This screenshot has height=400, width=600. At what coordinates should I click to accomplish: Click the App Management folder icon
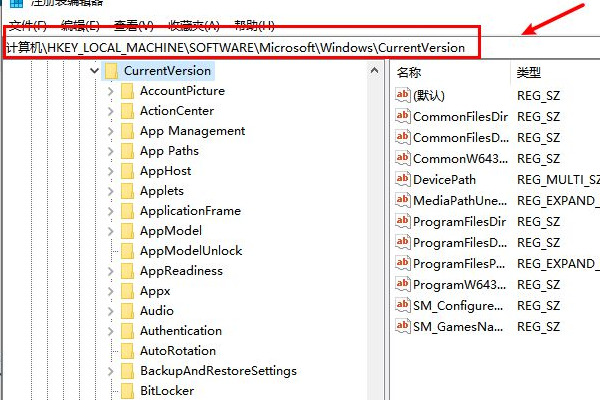[x=127, y=131]
